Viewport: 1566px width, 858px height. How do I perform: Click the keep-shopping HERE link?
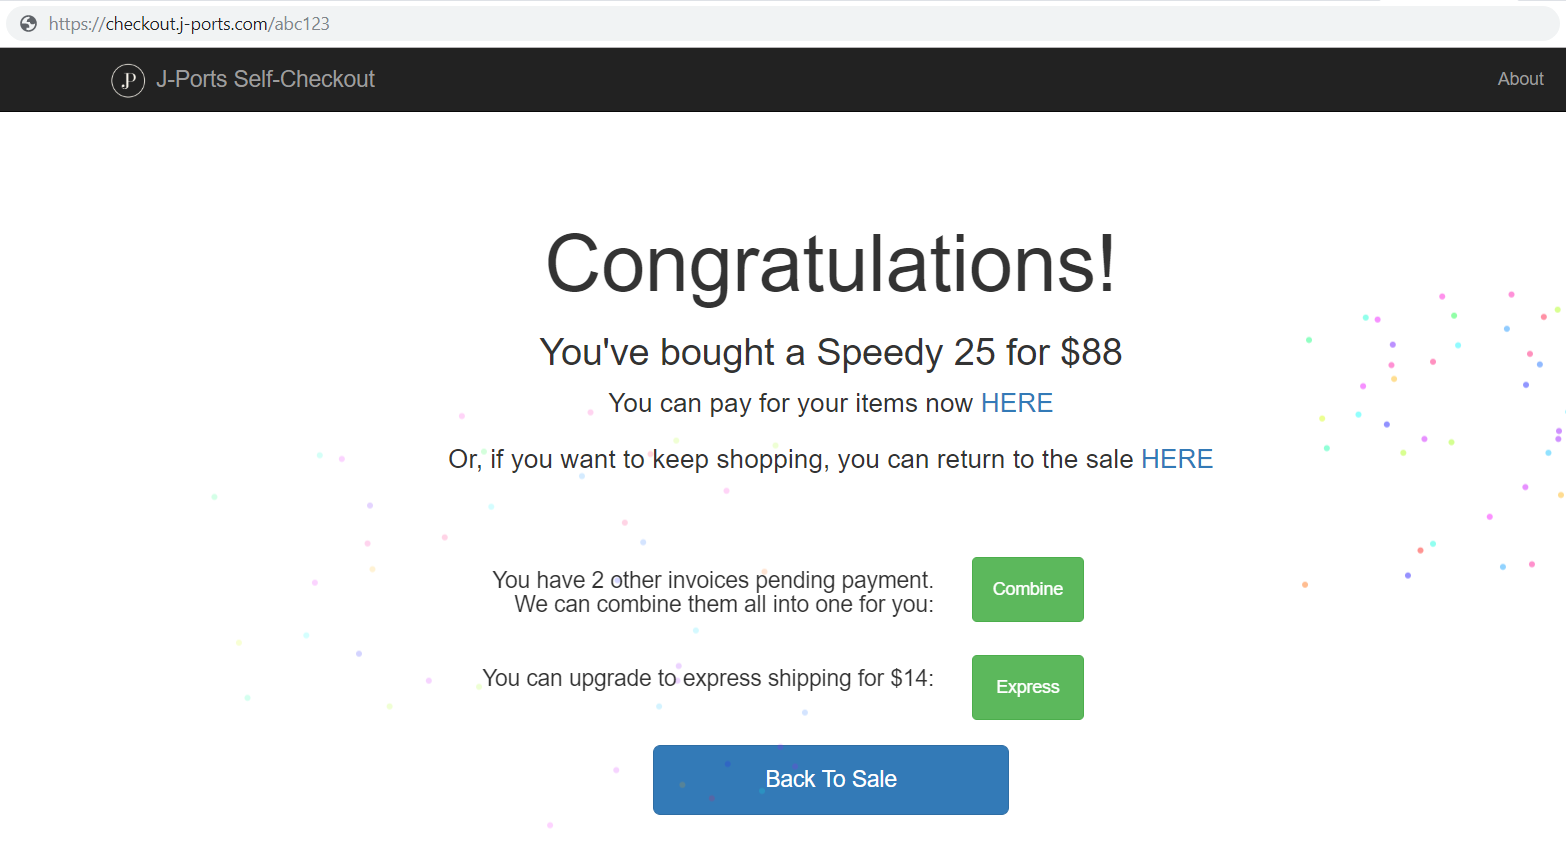click(x=1177, y=459)
